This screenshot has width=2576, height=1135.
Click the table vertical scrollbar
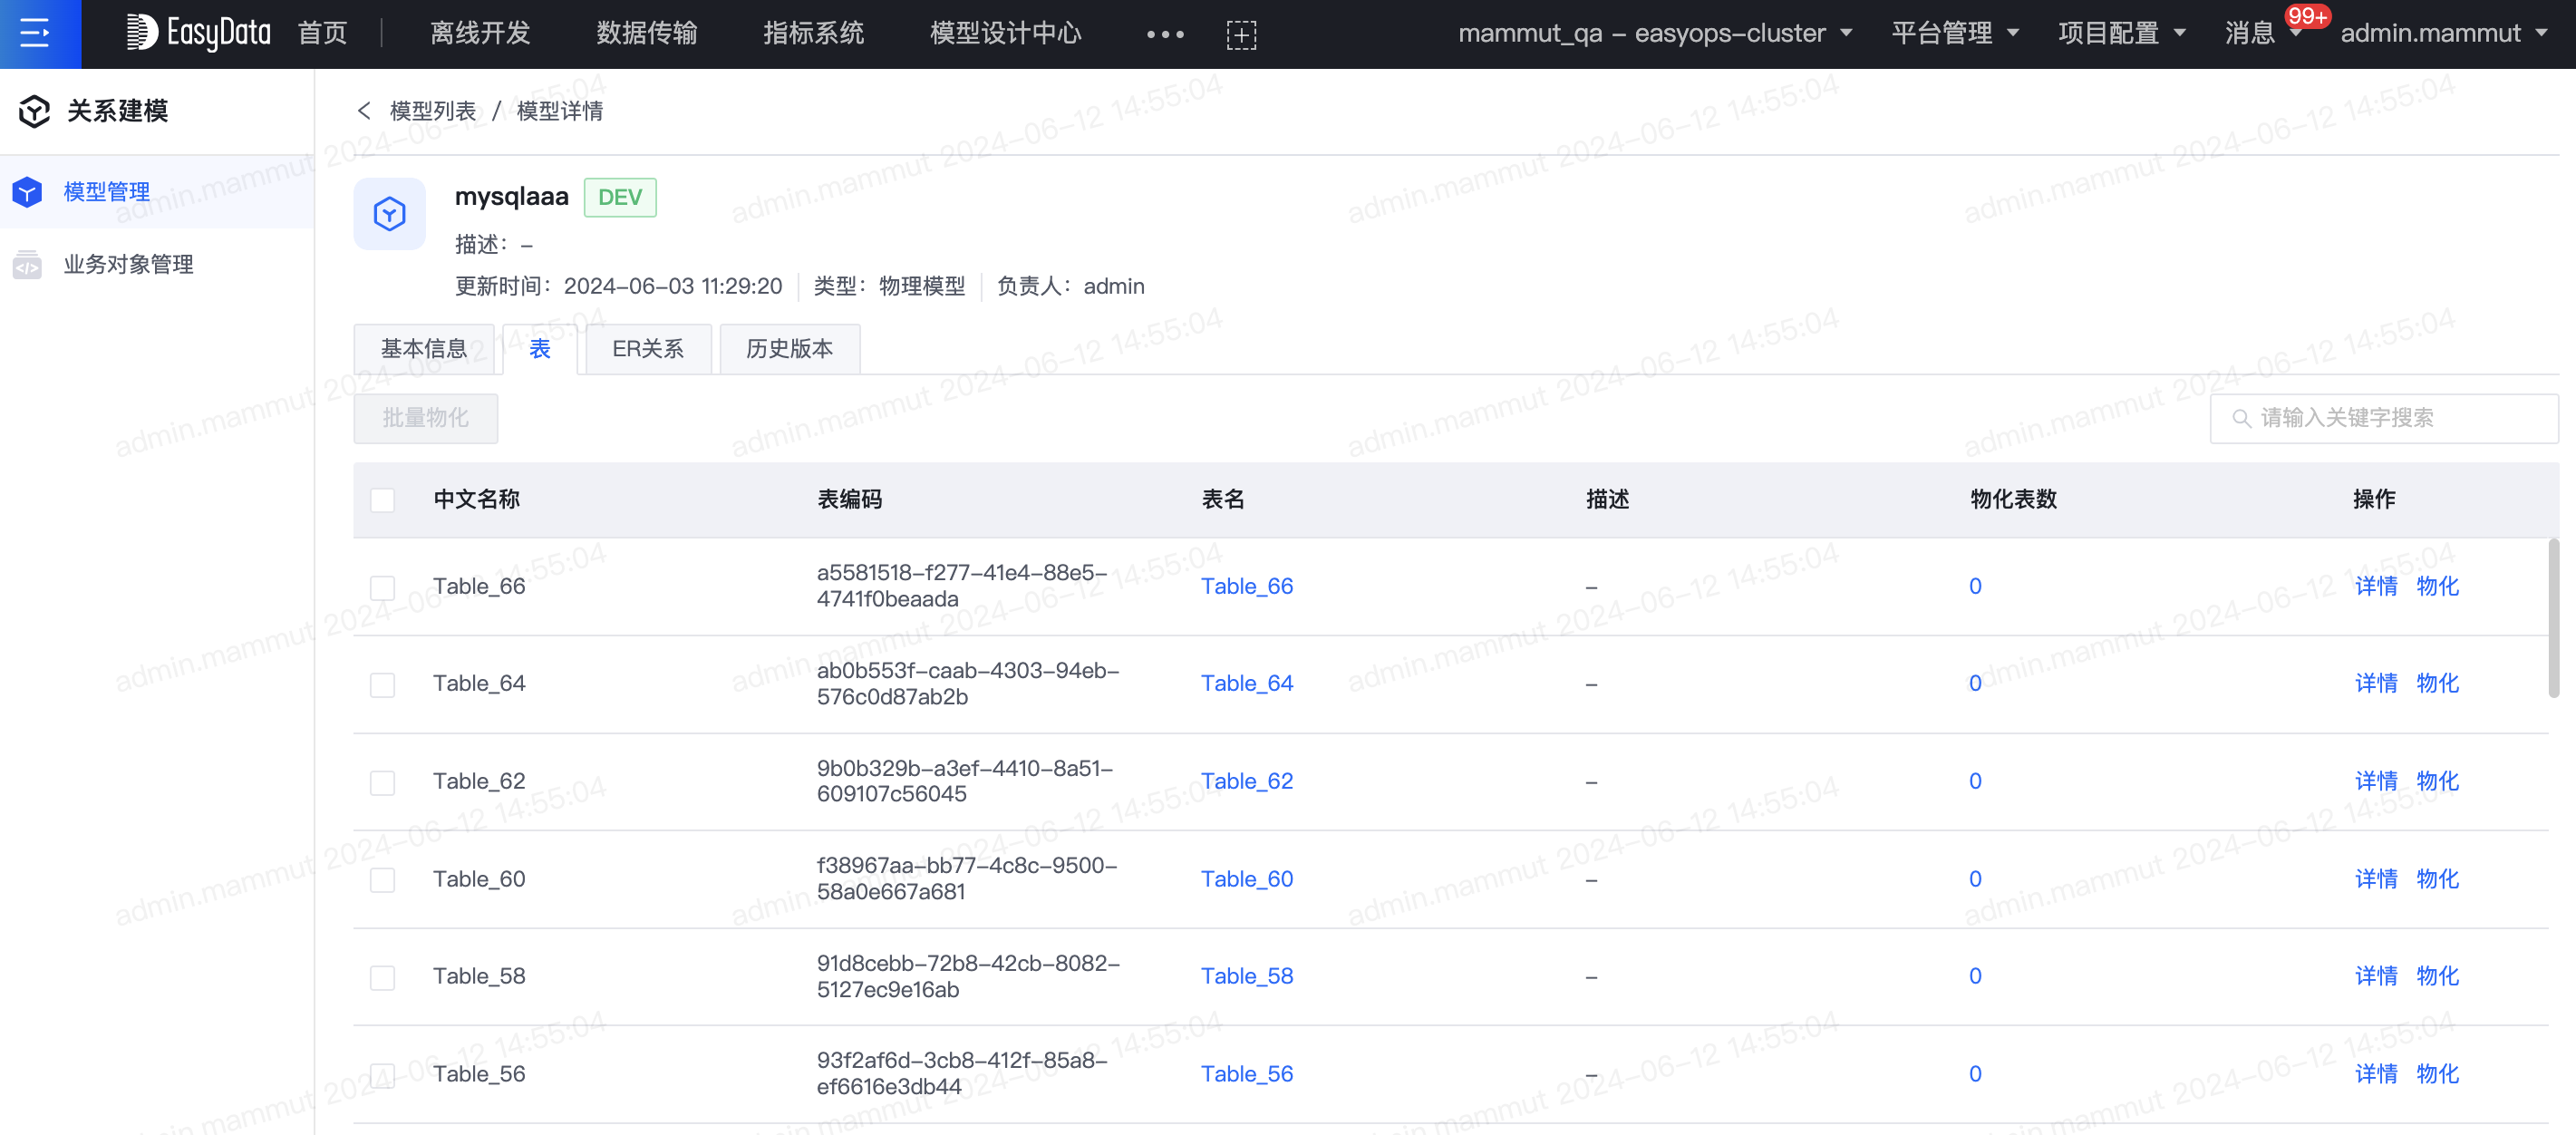coord(2553,618)
